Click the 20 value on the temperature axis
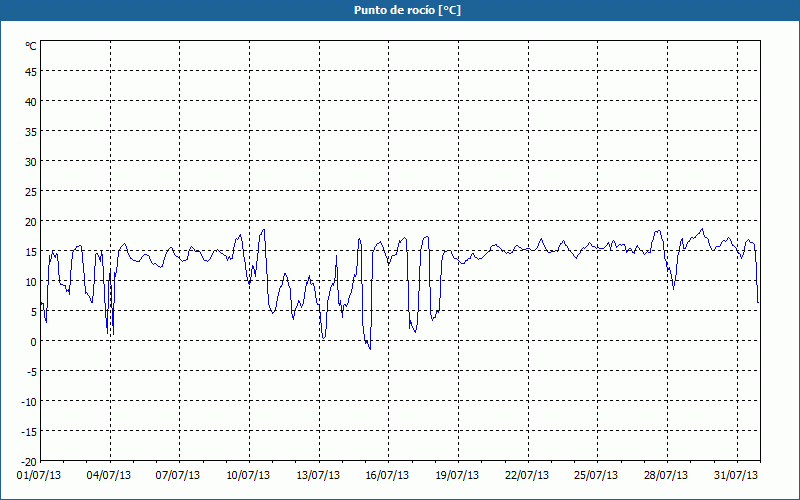The height and width of the screenshot is (500, 800). click(31, 222)
